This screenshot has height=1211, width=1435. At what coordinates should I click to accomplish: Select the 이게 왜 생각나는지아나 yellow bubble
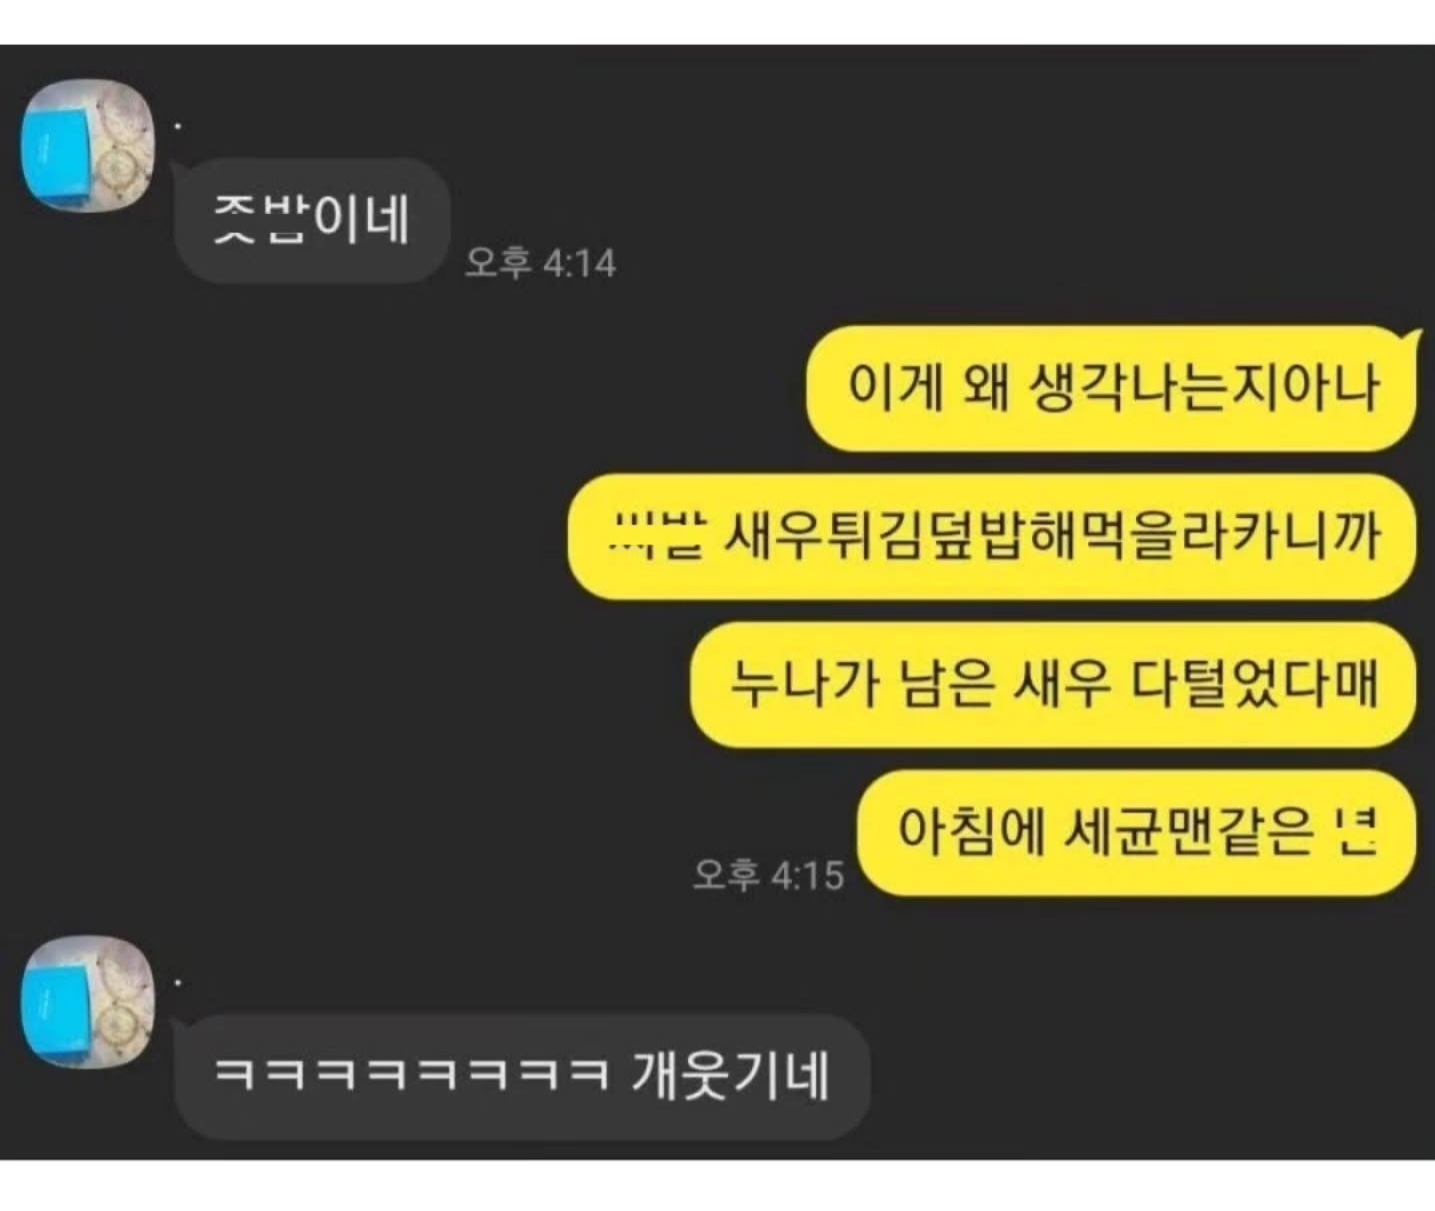(1112, 388)
